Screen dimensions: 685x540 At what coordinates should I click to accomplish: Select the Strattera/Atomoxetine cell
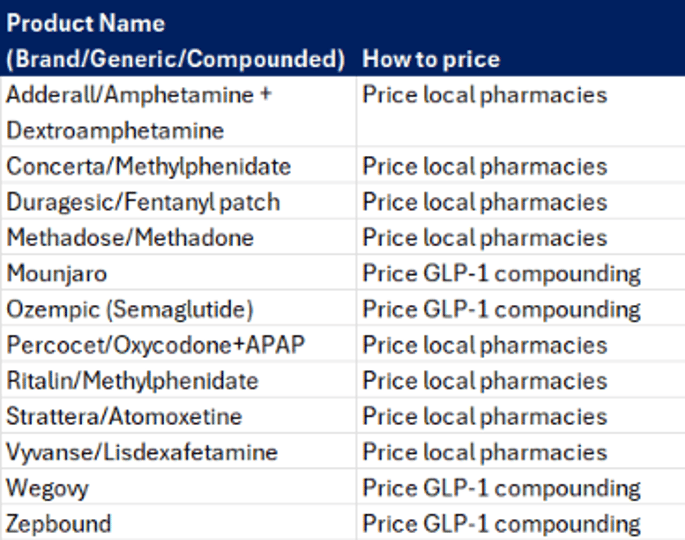click(124, 417)
